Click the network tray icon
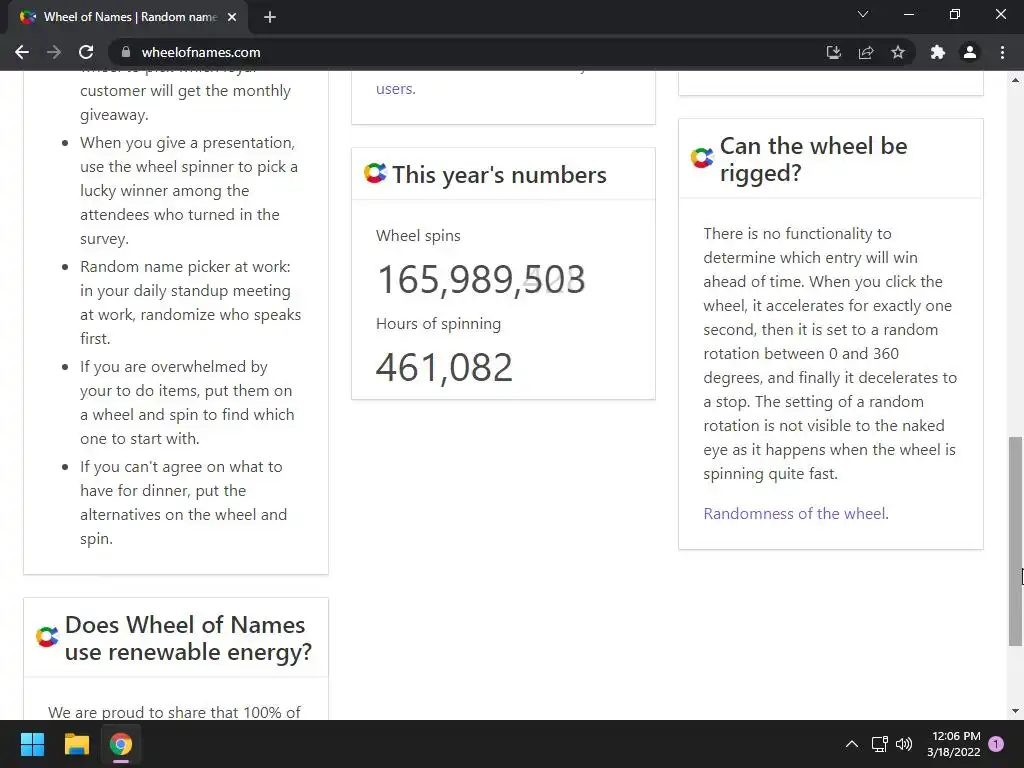The width and height of the screenshot is (1024, 768). 879,744
